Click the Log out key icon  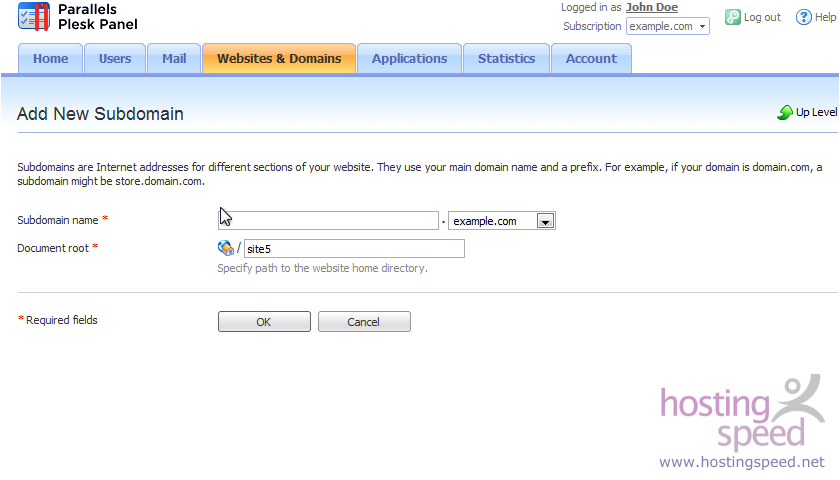tap(732, 17)
